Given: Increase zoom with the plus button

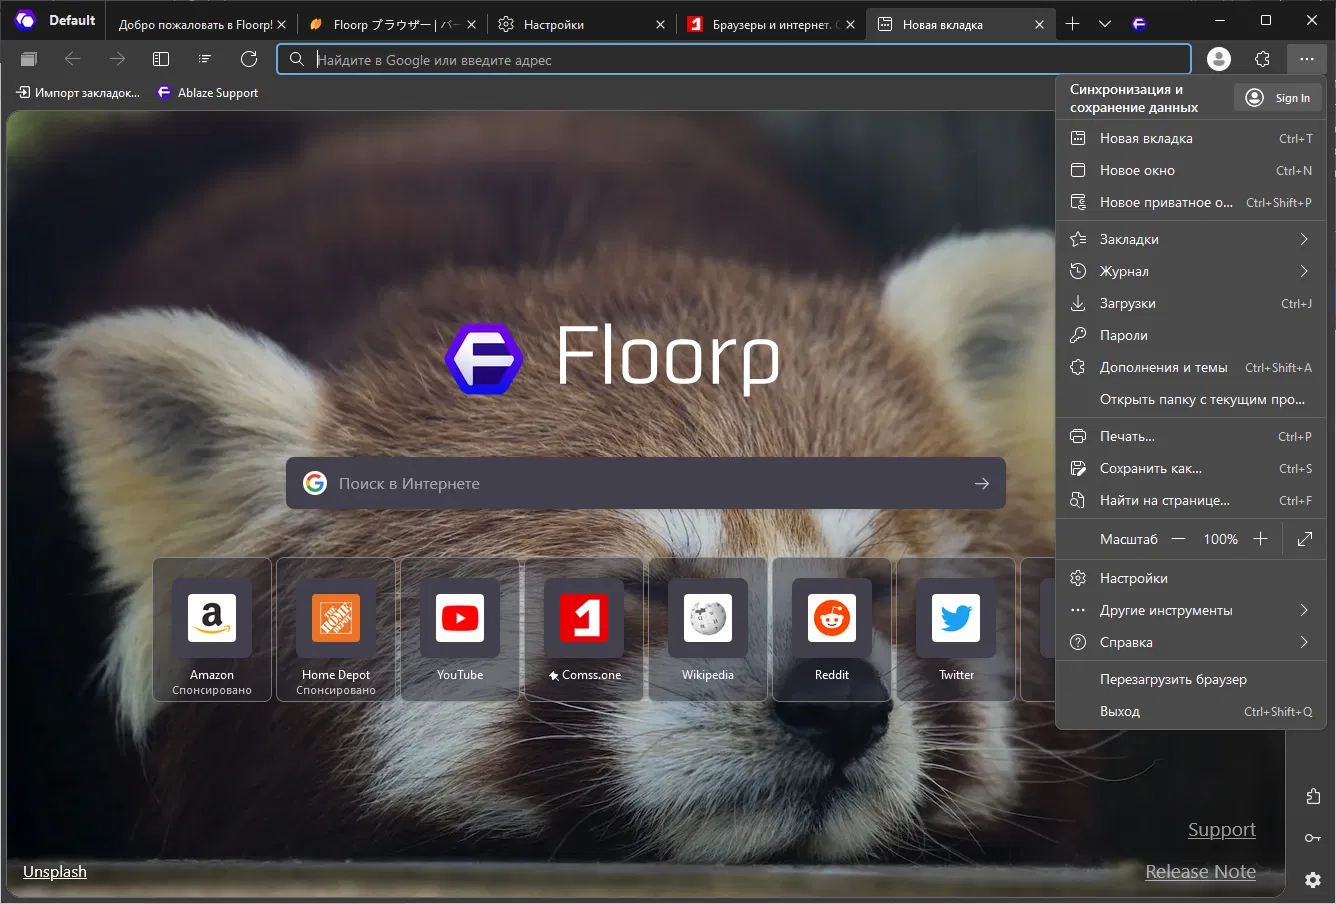Looking at the screenshot, I should click(x=1260, y=539).
